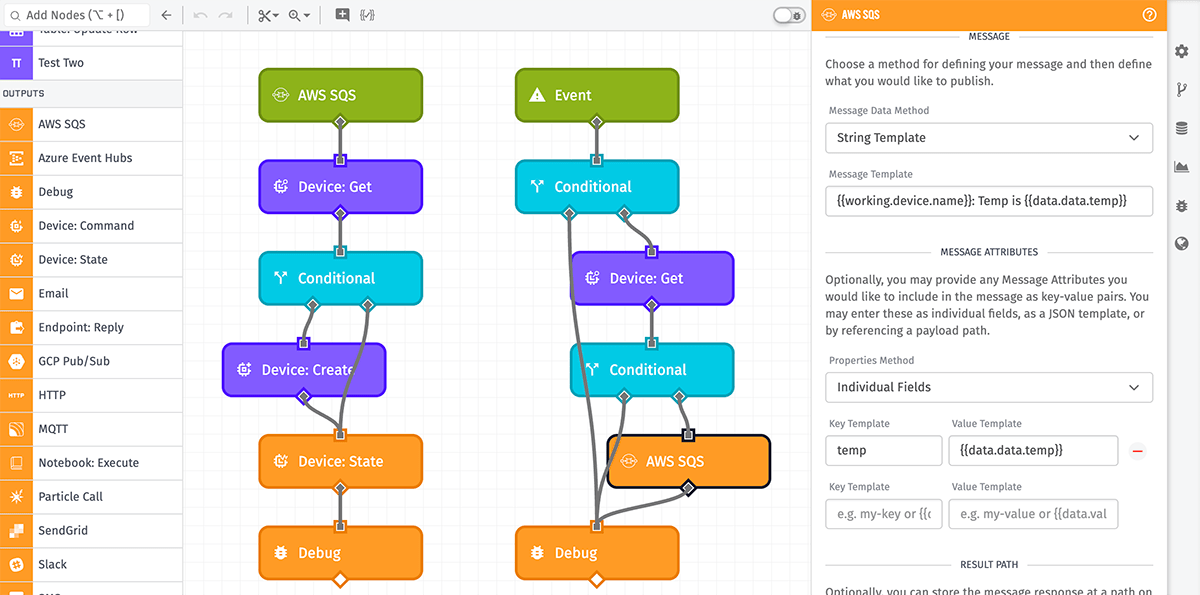Click the add node plus toolbar icon
This screenshot has height=595, width=1200.
point(342,15)
